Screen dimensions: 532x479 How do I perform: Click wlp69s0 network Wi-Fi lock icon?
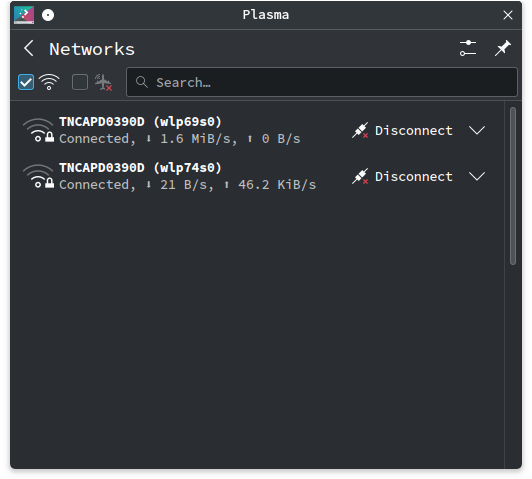(38, 130)
